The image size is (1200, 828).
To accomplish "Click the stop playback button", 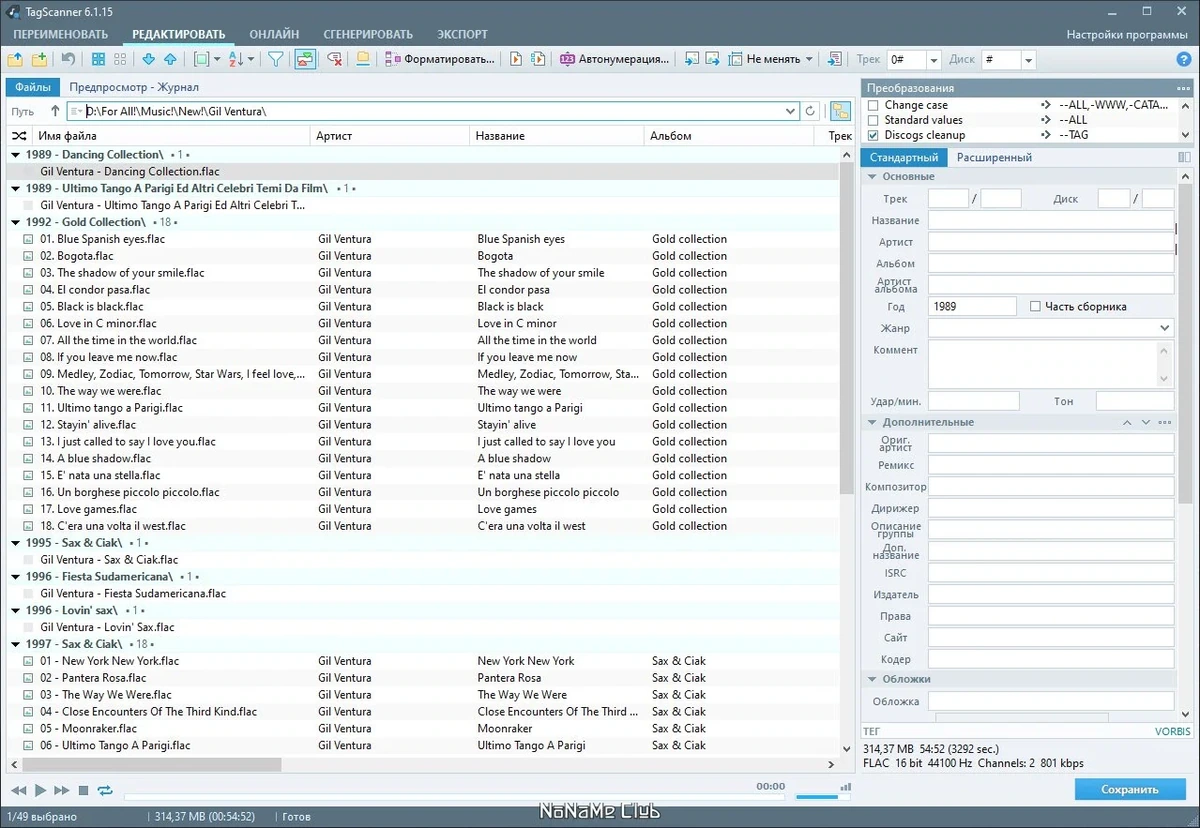I will (84, 790).
